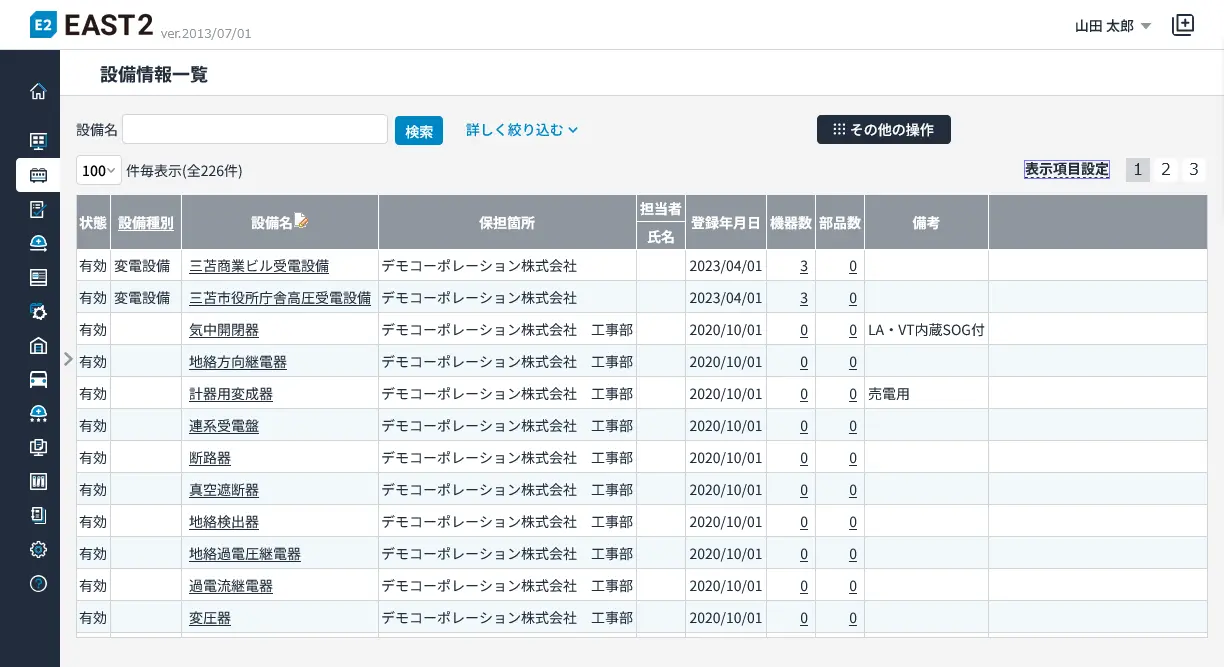
Task: Open the 山田 太郎 user menu
Action: click(x=1112, y=26)
